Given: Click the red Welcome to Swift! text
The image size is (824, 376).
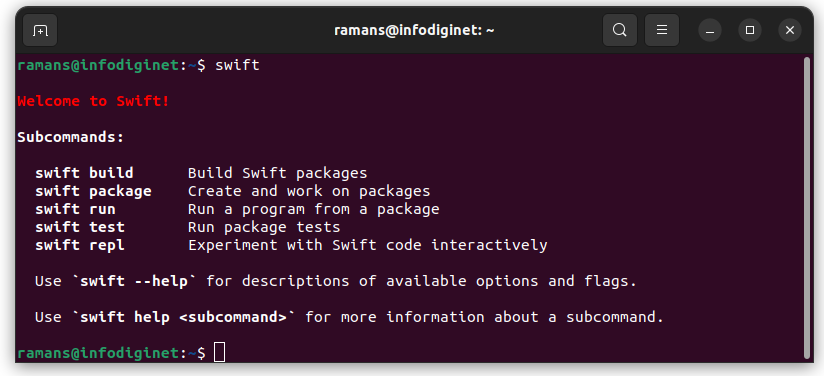Looking at the screenshot, I should point(94,101).
